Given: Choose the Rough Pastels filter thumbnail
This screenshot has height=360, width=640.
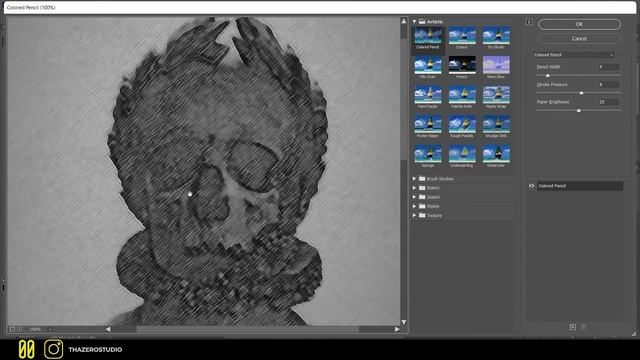Looking at the screenshot, I should pyautogui.click(x=462, y=124).
